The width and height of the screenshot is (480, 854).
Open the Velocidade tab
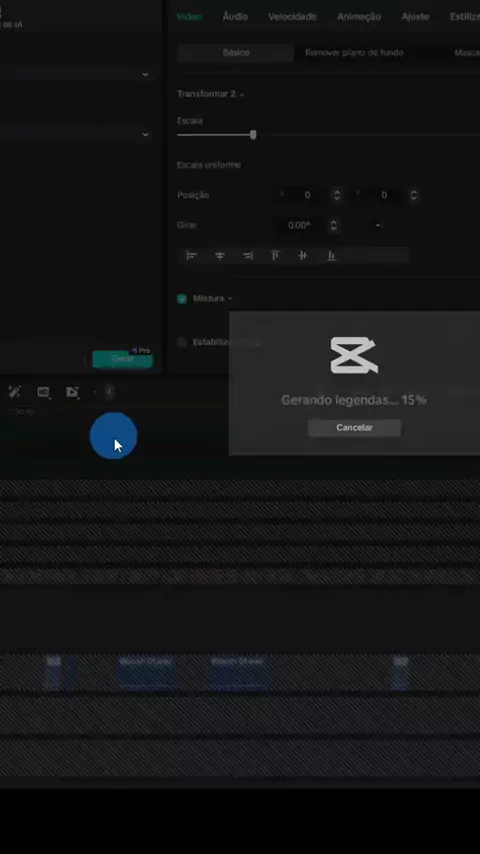point(292,17)
